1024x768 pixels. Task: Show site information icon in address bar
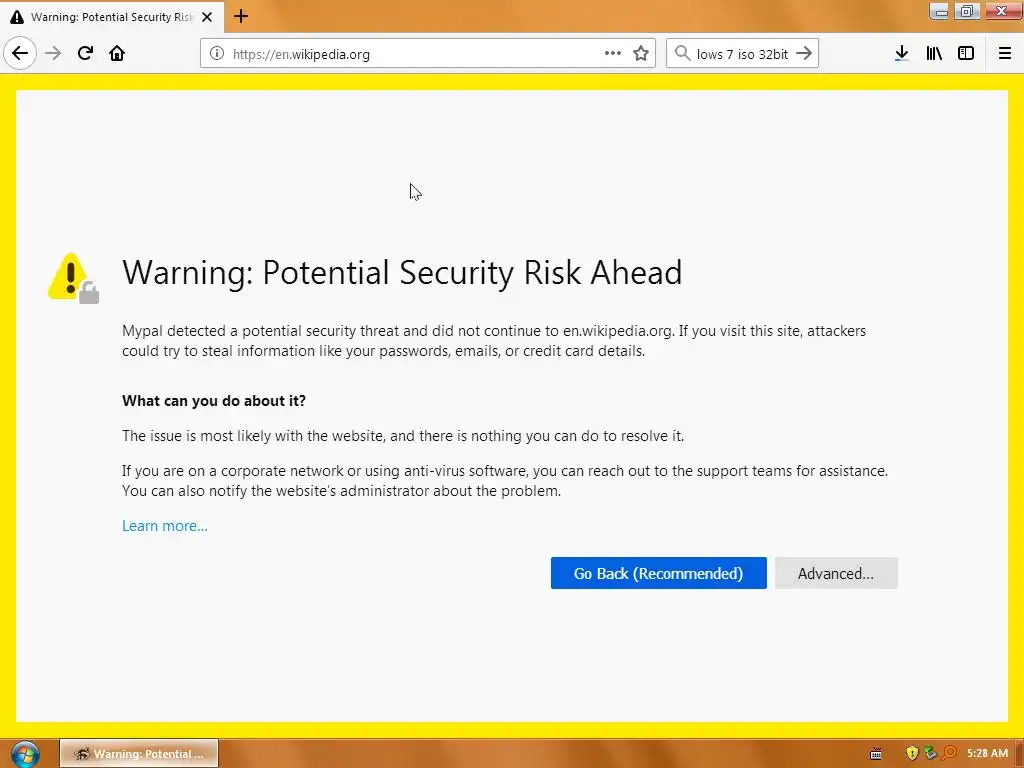(x=217, y=54)
